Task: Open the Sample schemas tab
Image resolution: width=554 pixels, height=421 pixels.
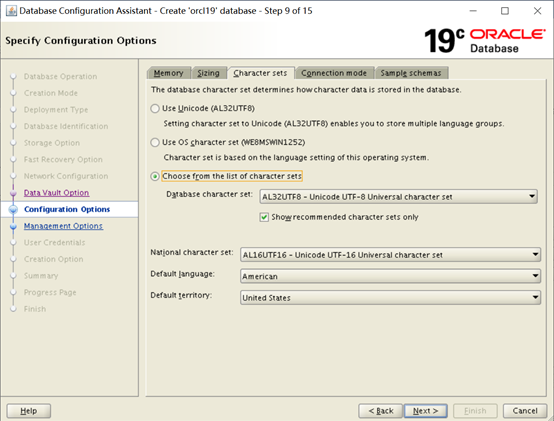Action: pyautogui.click(x=411, y=73)
